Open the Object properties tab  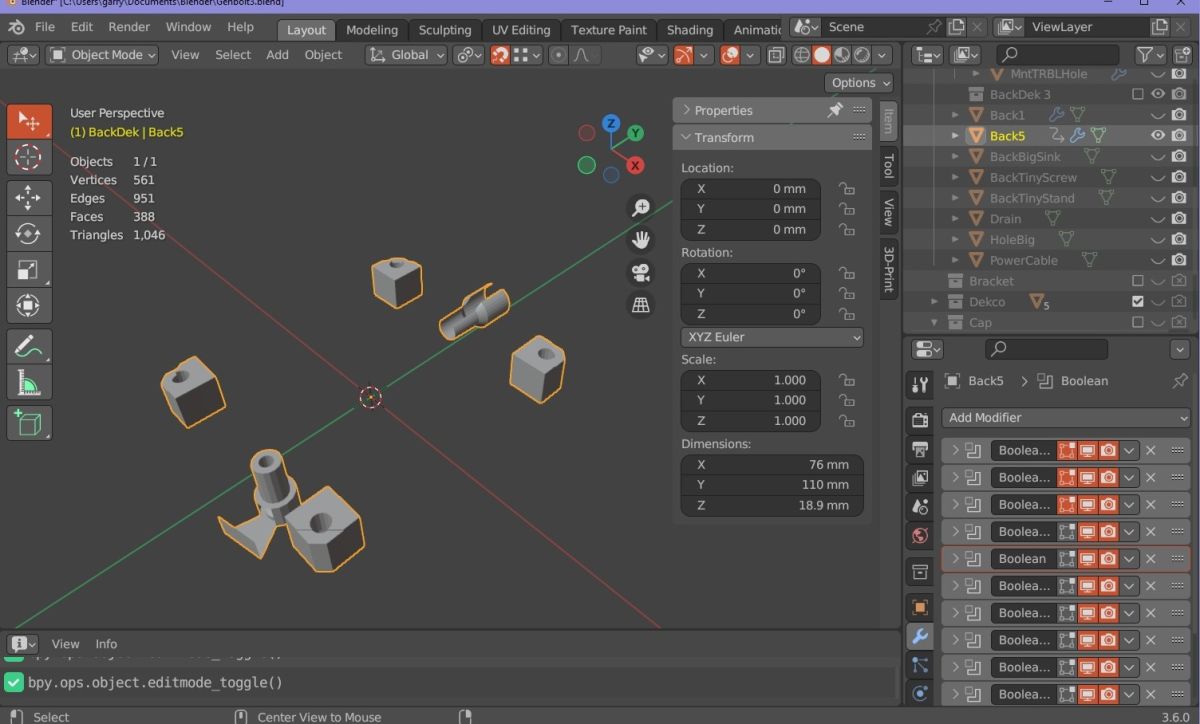[921, 607]
